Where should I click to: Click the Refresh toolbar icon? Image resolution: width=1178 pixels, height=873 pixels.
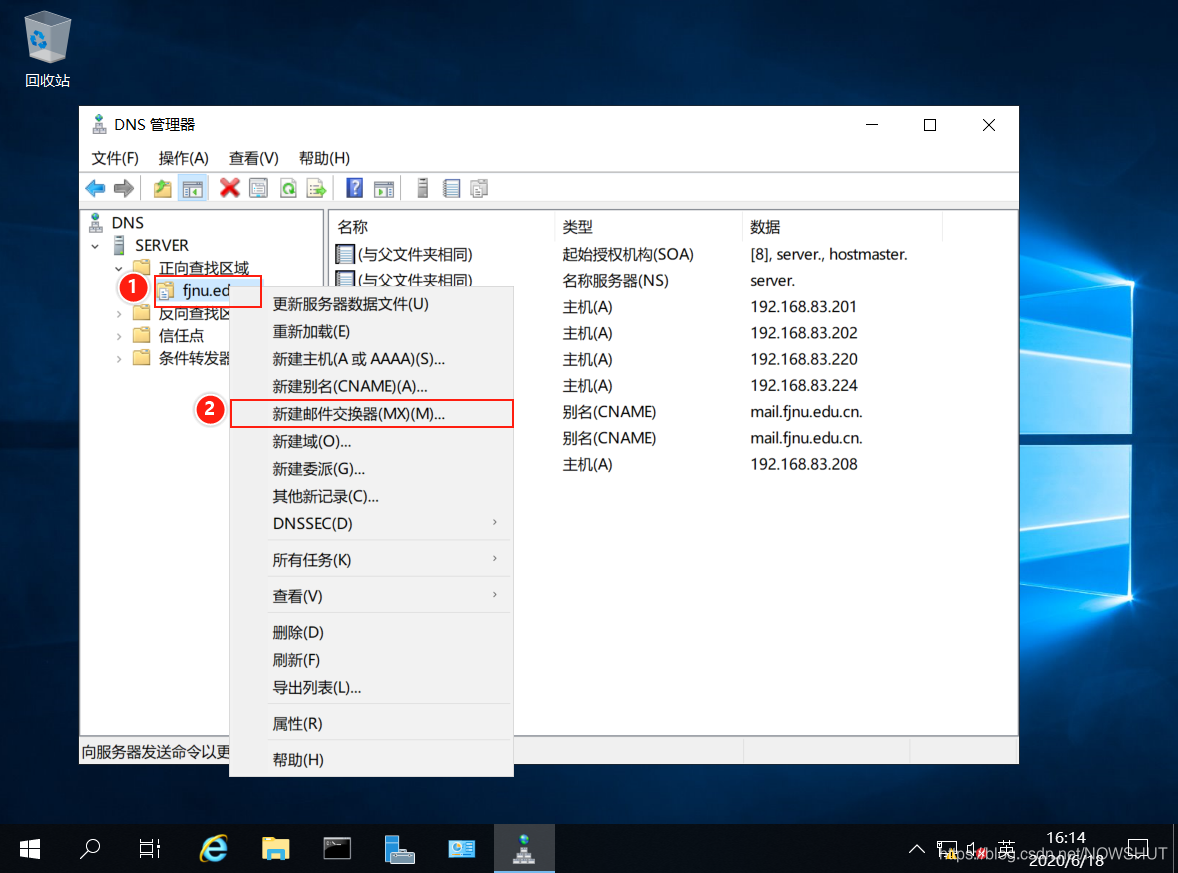(x=288, y=188)
